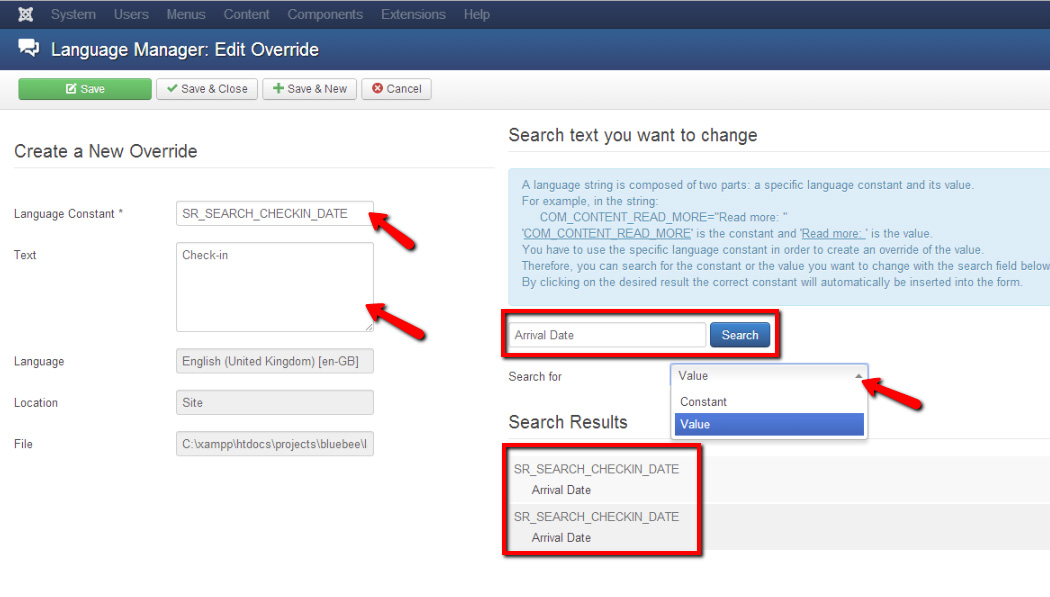Open the Content menu
Screen dimensions: 1050x597
click(246, 14)
